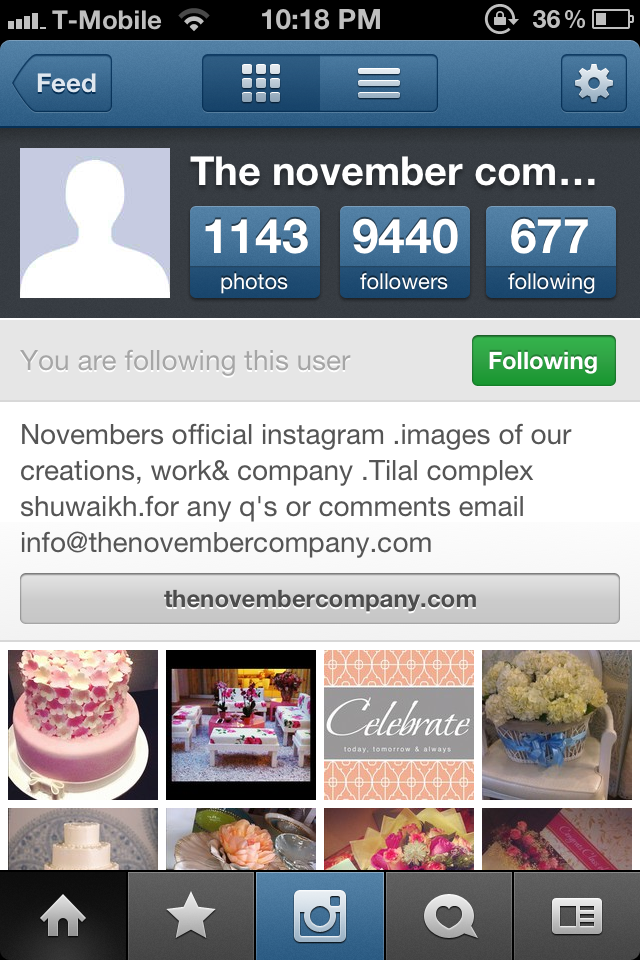Switch to grid view of photos
This screenshot has width=640, height=960.
(x=261, y=83)
